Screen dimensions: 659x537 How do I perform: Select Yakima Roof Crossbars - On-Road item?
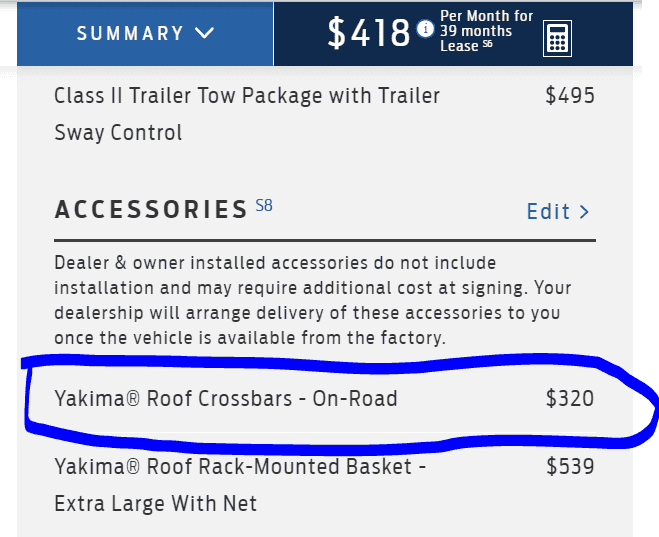[226, 399]
